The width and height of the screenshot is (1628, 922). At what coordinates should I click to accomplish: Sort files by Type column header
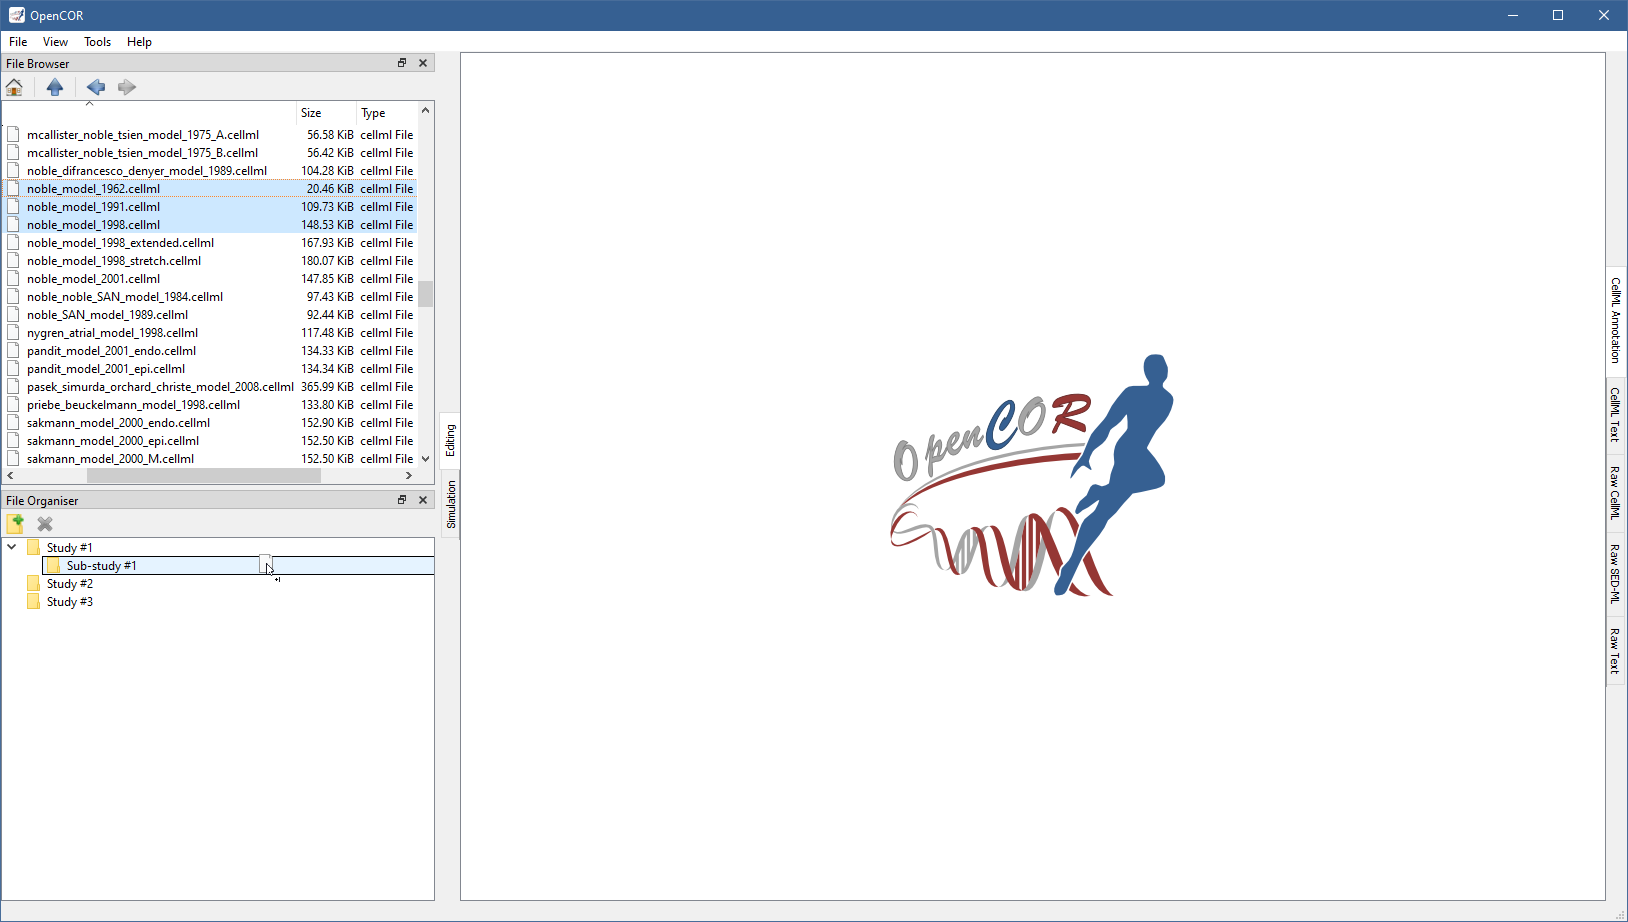tap(373, 113)
